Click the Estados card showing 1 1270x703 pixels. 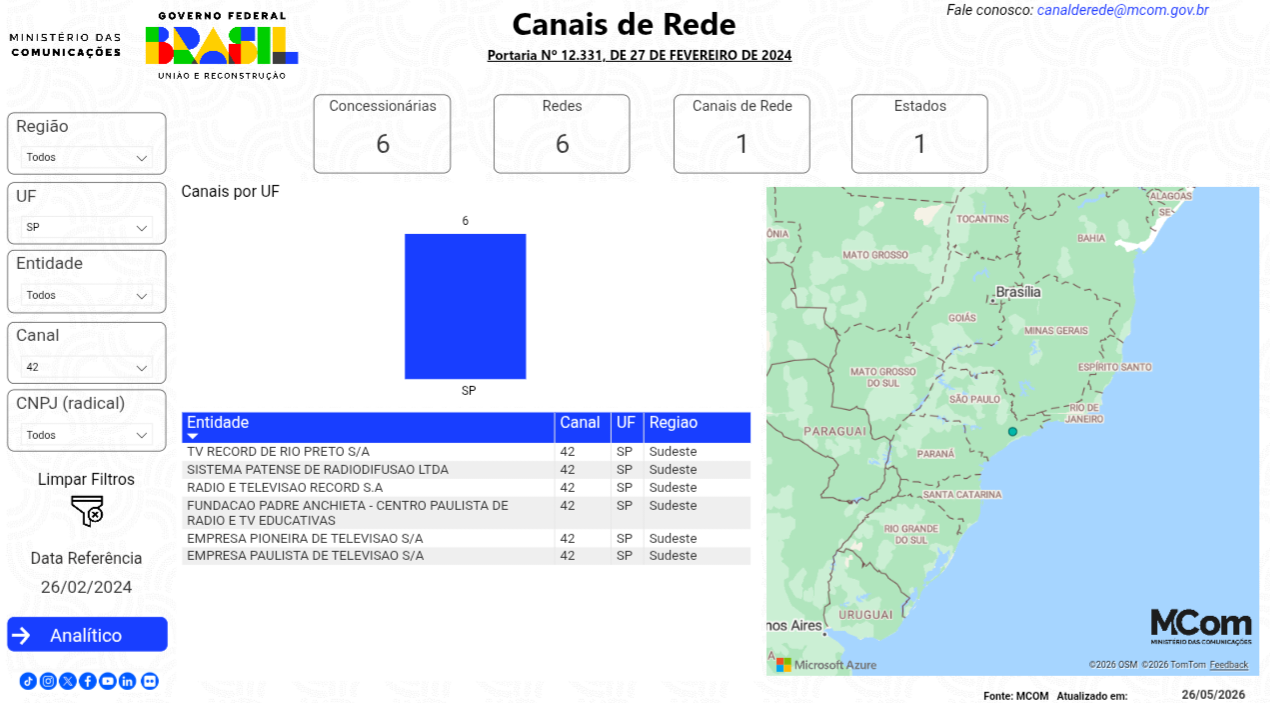920,134
